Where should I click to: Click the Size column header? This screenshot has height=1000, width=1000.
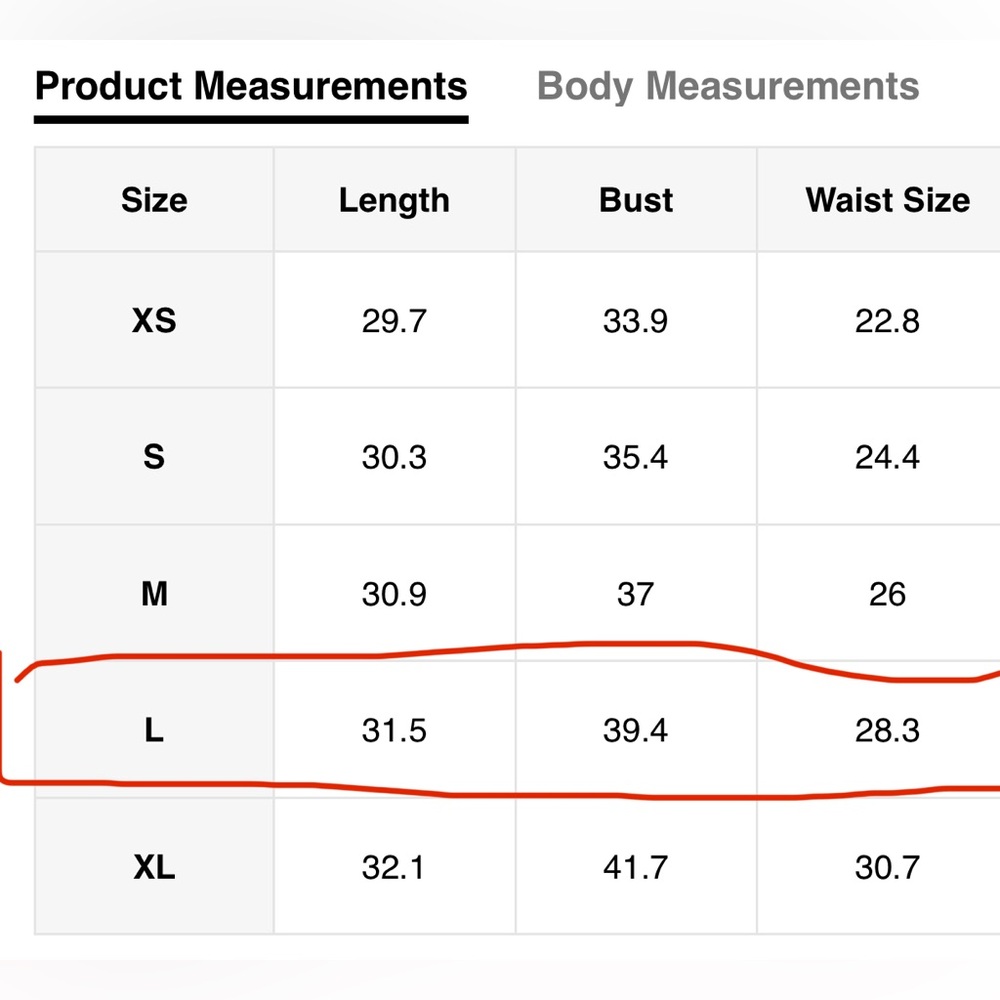pos(154,200)
